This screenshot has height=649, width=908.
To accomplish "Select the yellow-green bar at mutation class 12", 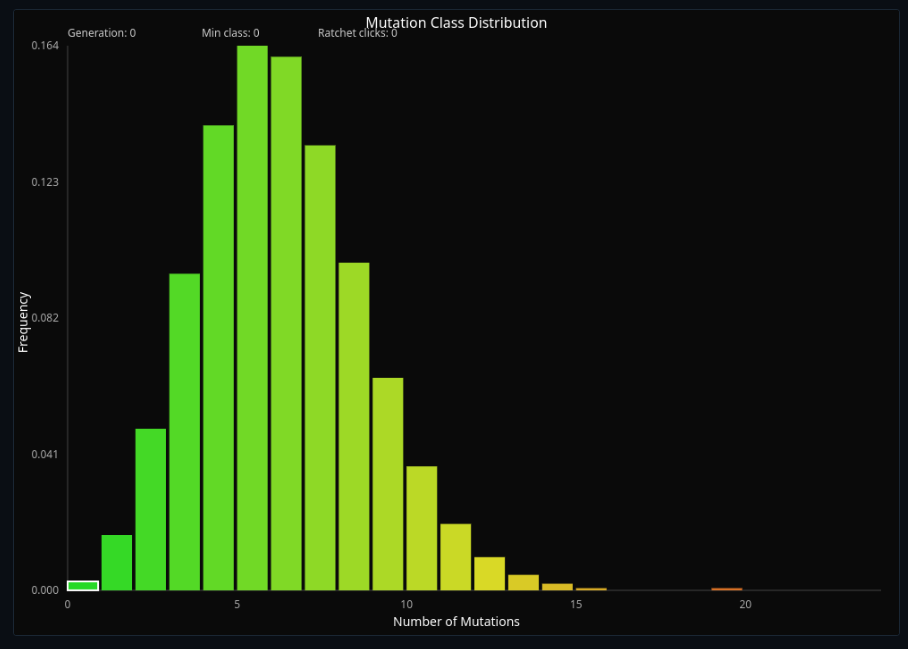I will 488,575.
